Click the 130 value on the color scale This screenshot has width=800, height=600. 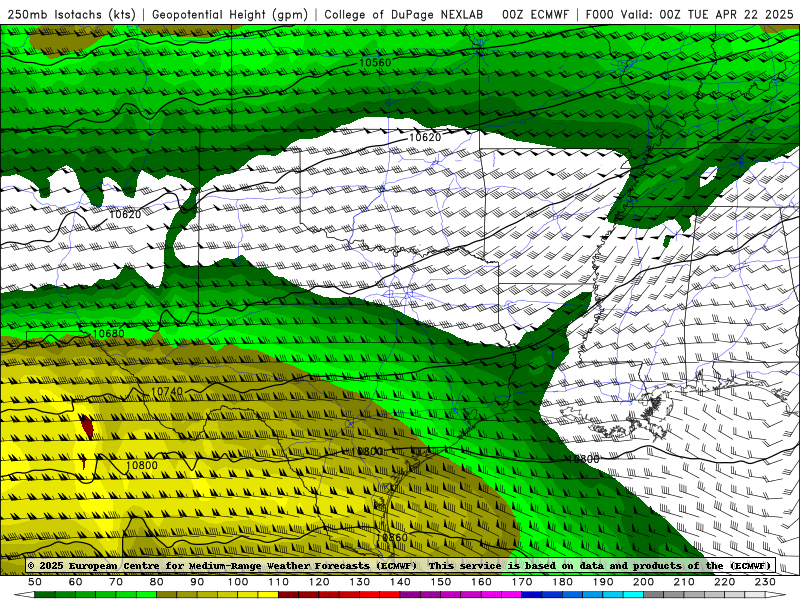[360, 582]
